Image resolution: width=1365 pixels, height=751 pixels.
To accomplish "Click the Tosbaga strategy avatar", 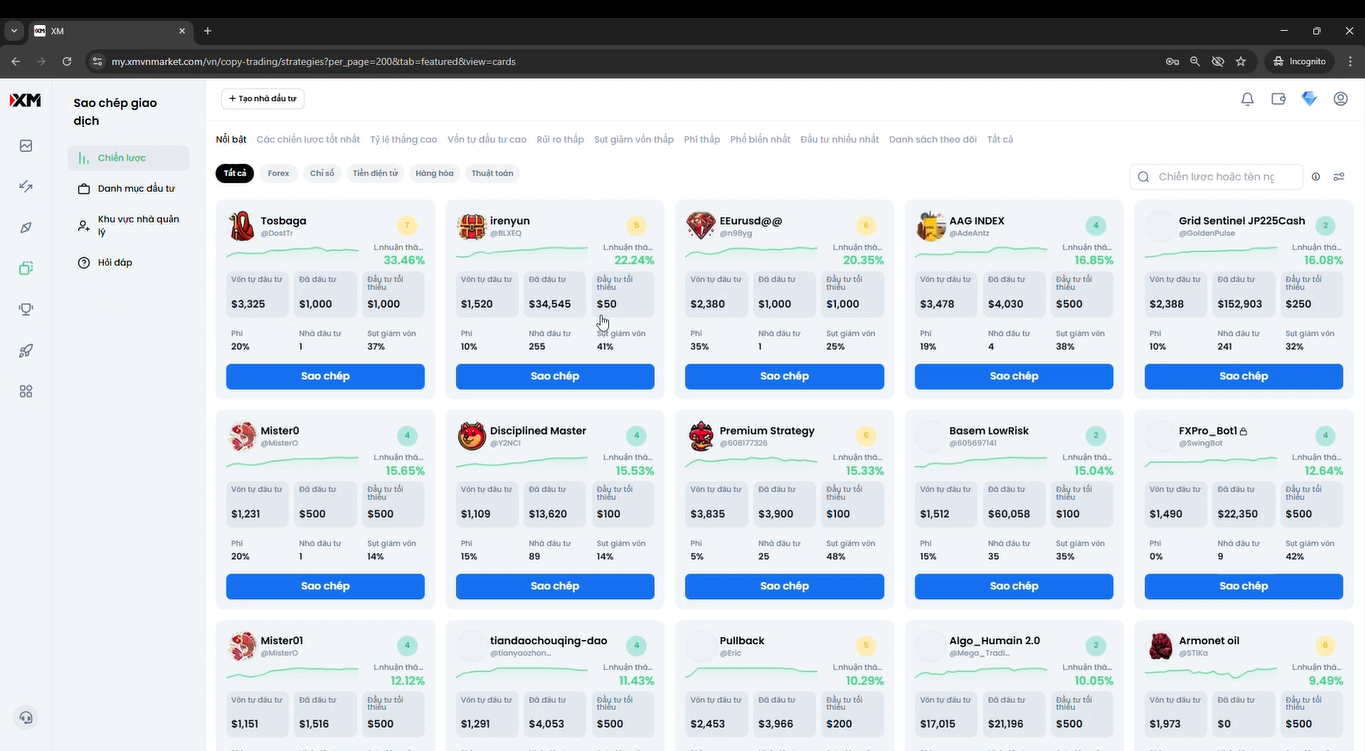I will tap(241, 226).
